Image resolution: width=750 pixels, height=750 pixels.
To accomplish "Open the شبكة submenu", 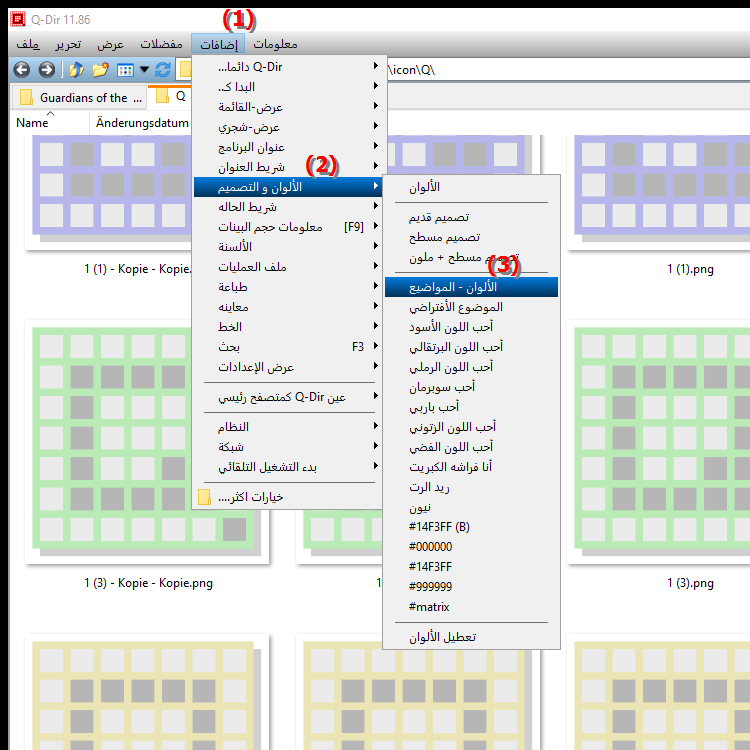I will point(287,447).
